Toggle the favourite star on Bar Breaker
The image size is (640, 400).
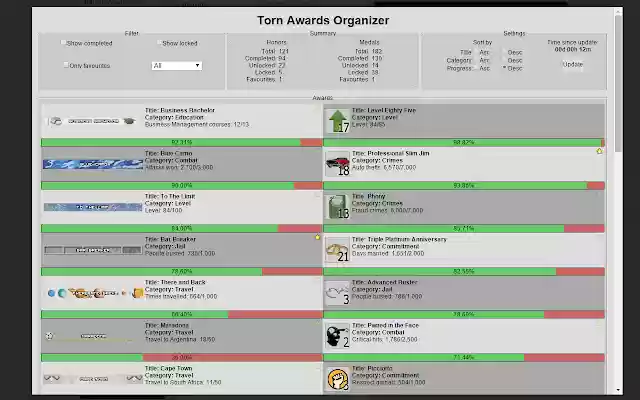(318, 237)
